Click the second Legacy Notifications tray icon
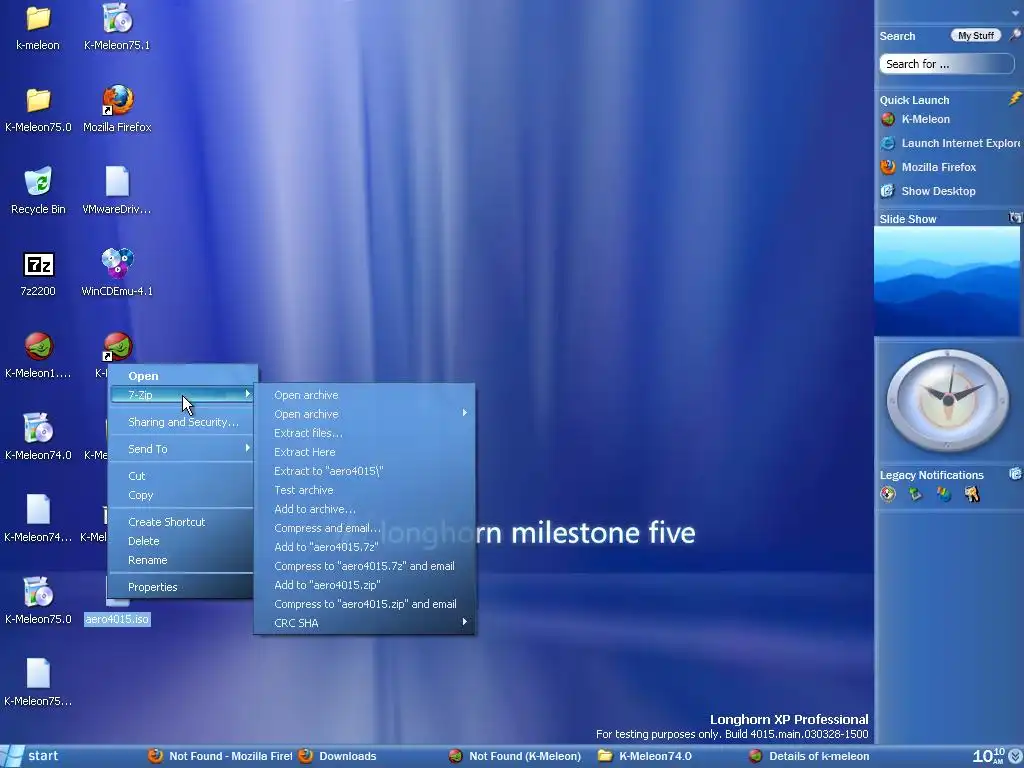Screen dimensions: 1024x768 (x=916, y=494)
